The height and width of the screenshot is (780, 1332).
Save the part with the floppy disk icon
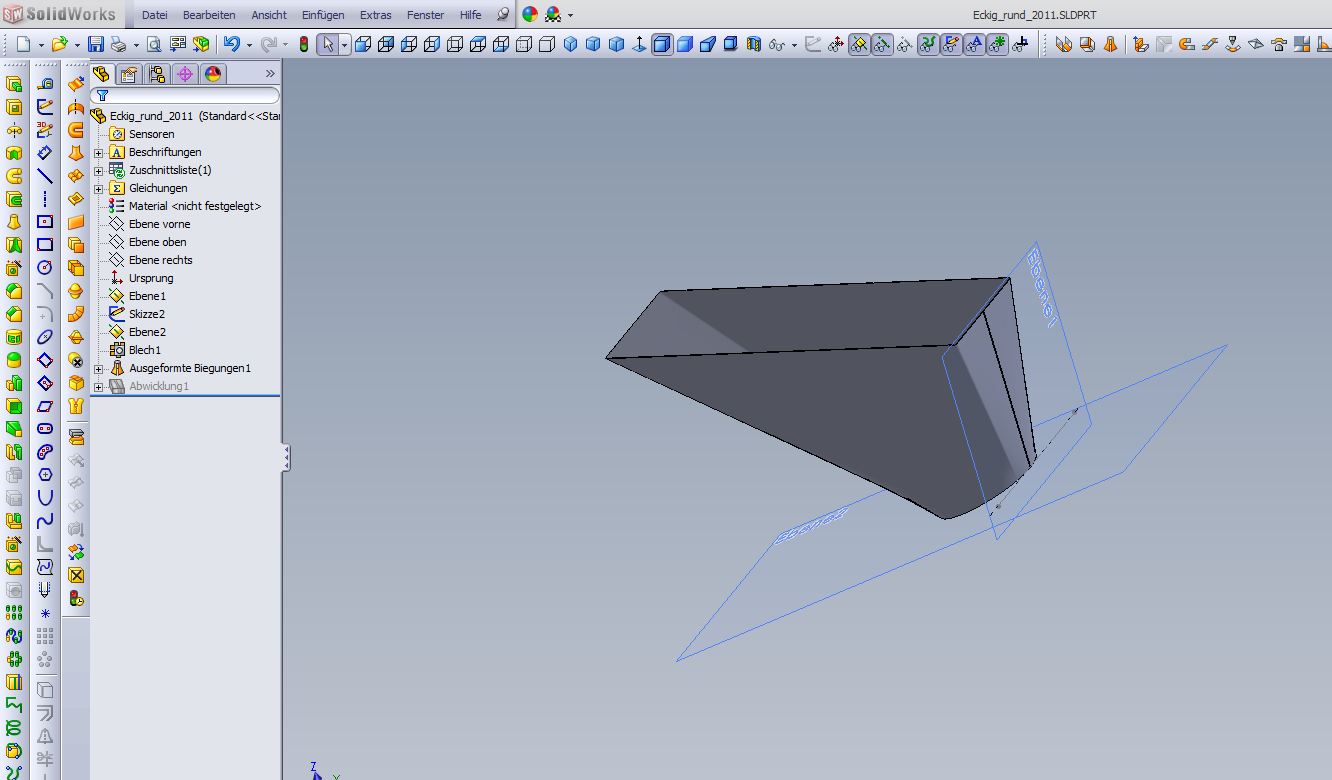point(96,44)
